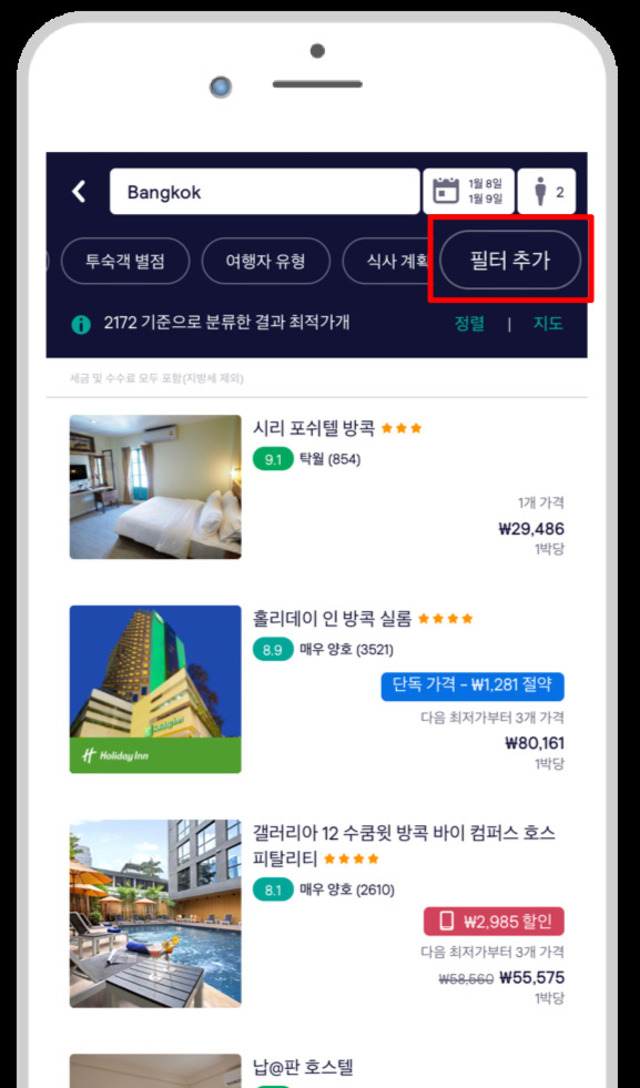This screenshot has width=640, height=1088.
Task: Open 시리 포쉬텔 방콕 hotel title
Action: [314, 428]
